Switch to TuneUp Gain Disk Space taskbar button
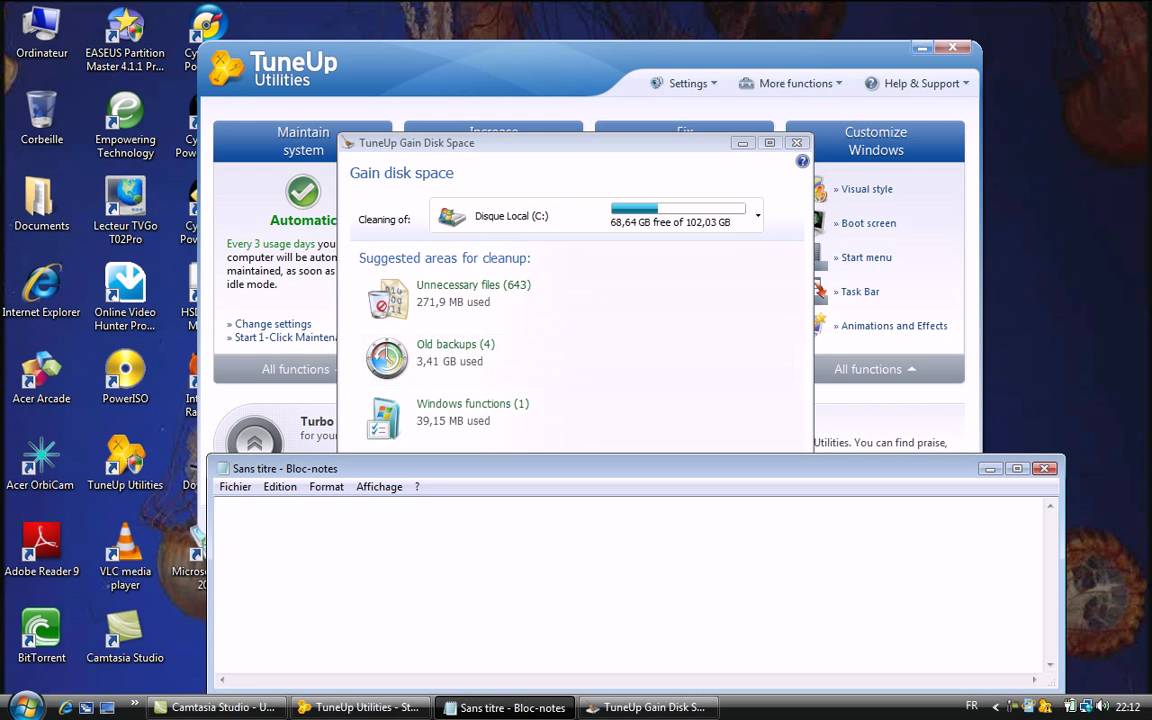Image resolution: width=1152 pixels, height=720 pixels. pyautogui.click(x=648, y=708)
